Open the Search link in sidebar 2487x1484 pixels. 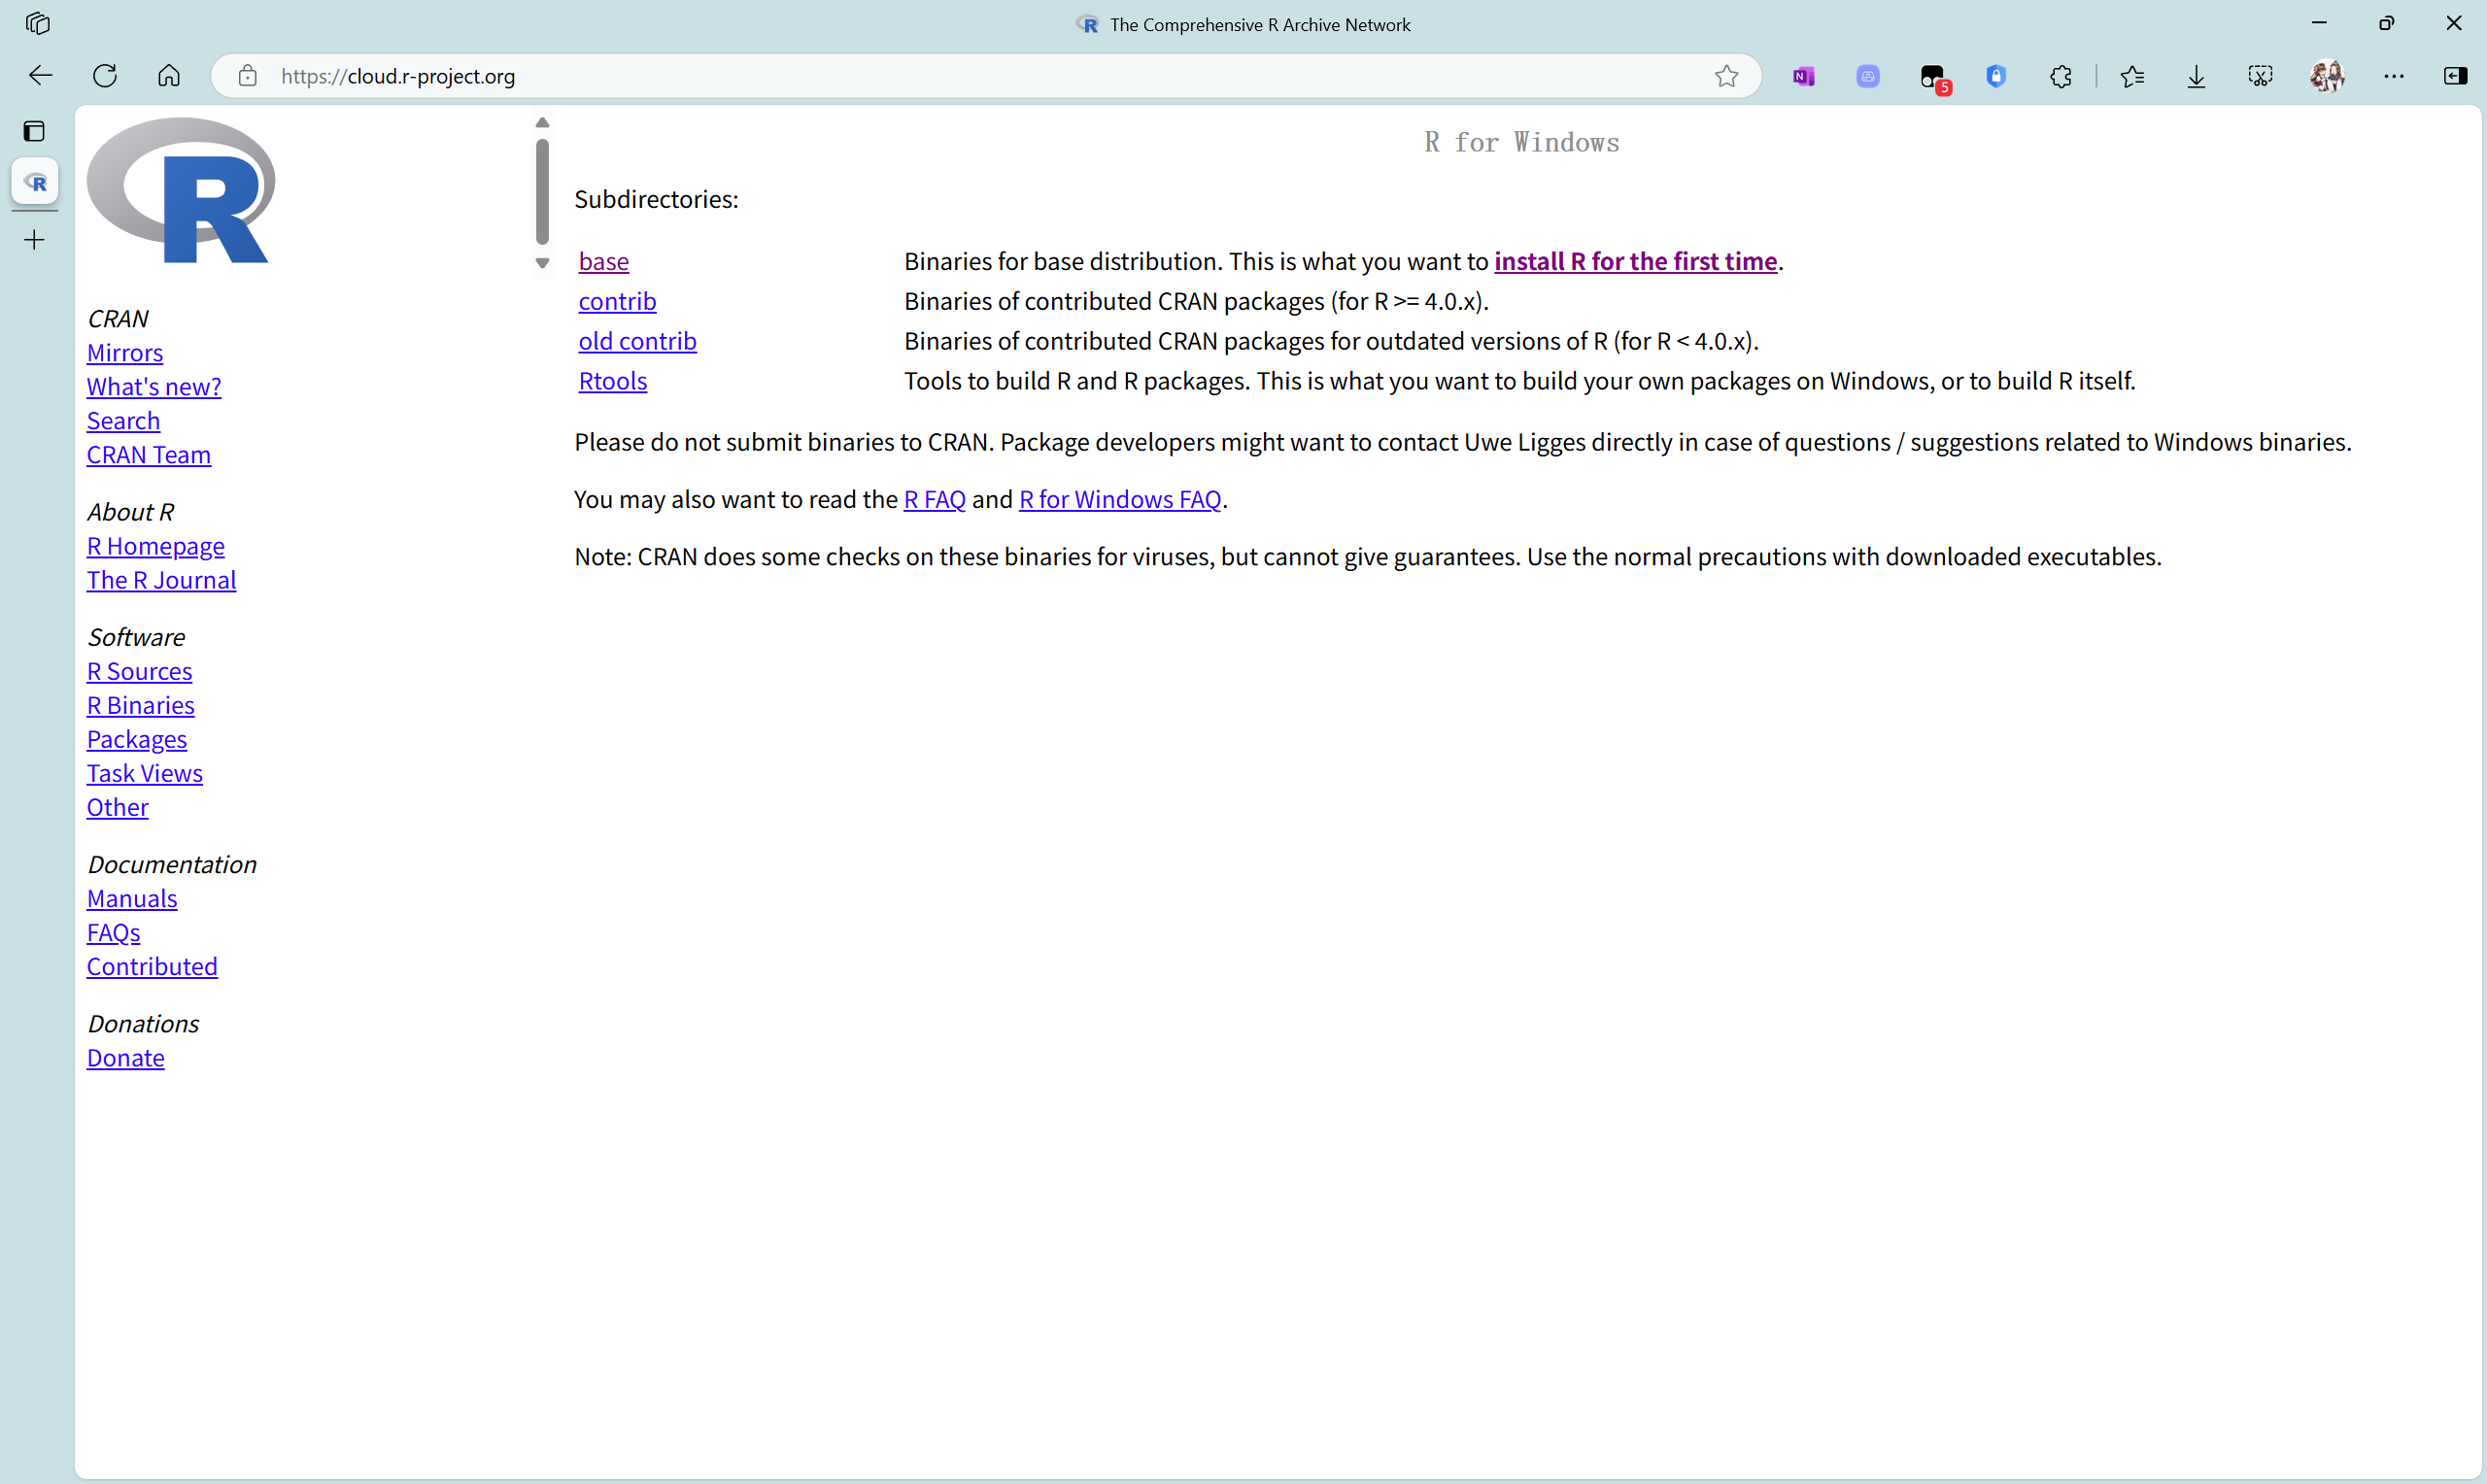pos(123,421)
